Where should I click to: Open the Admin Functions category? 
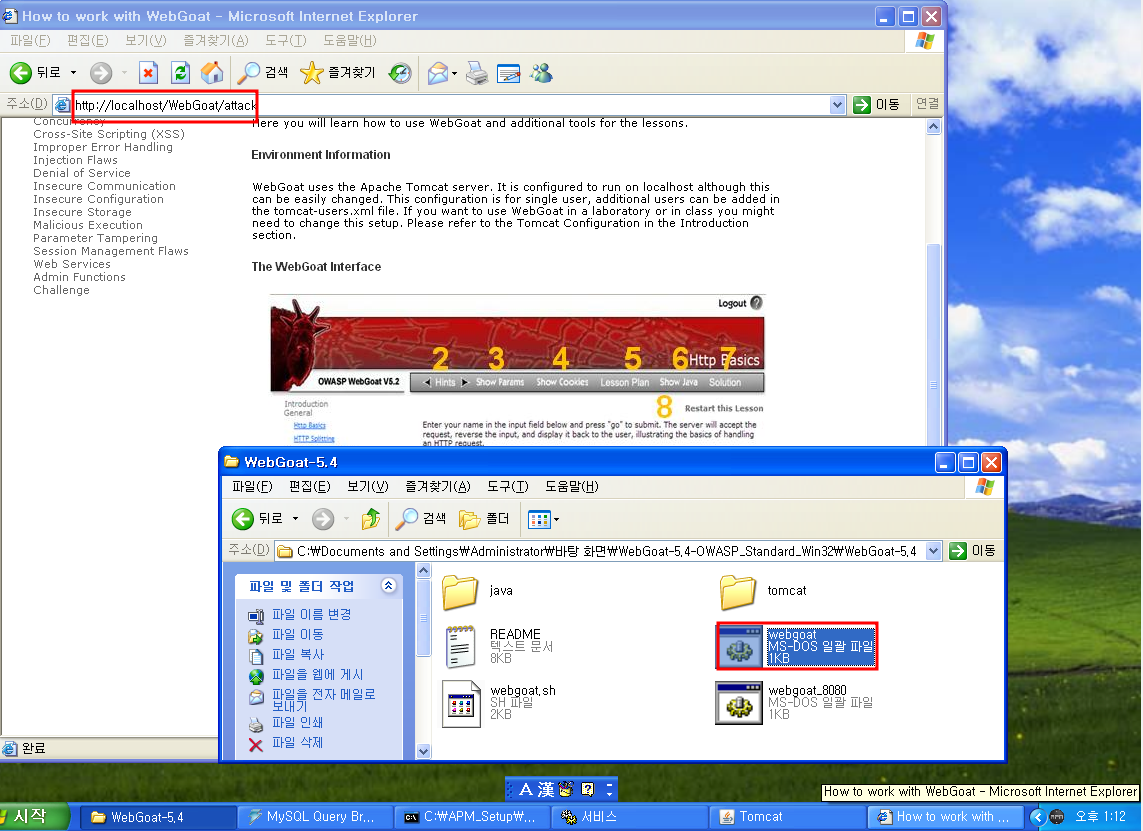79,278
